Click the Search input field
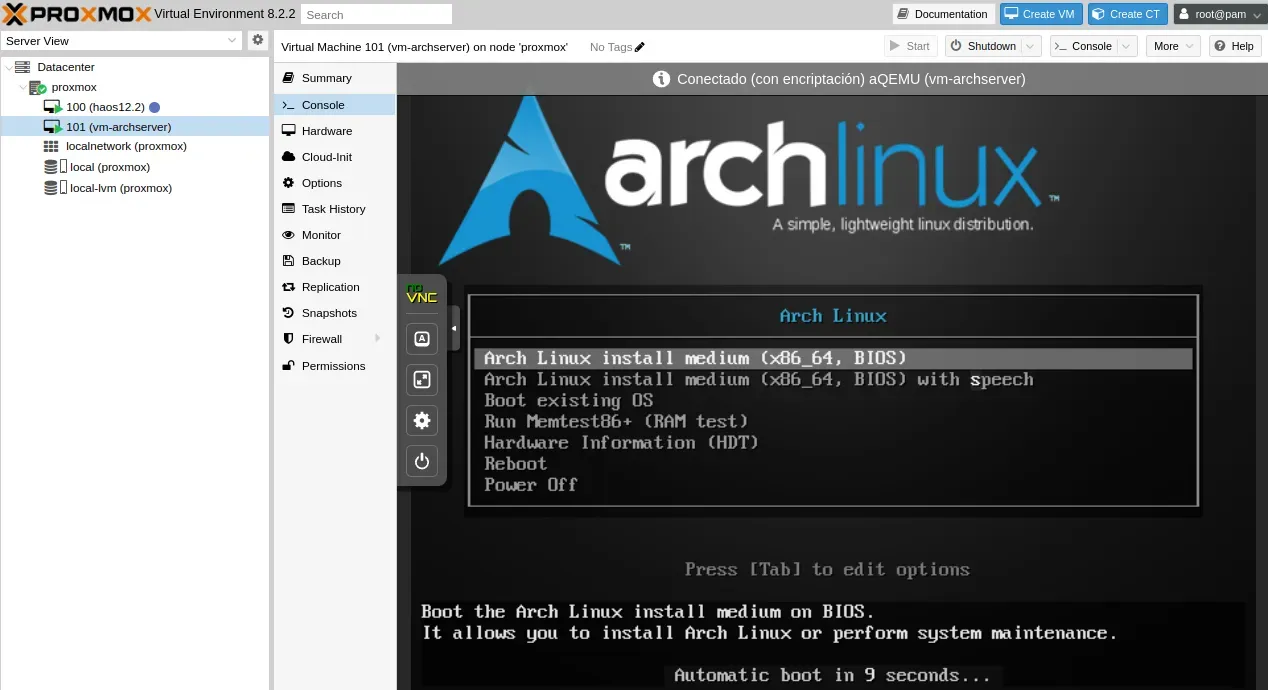The height and width of the screenshot is (690, 1268). click(x=376, y=15)
